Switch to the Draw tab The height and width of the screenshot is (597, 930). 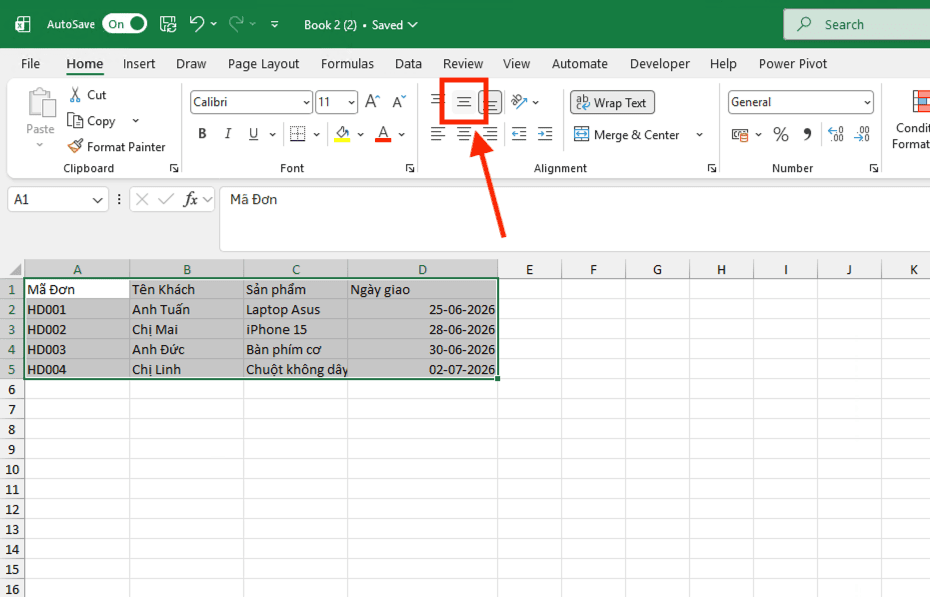[x=191, y=63]
